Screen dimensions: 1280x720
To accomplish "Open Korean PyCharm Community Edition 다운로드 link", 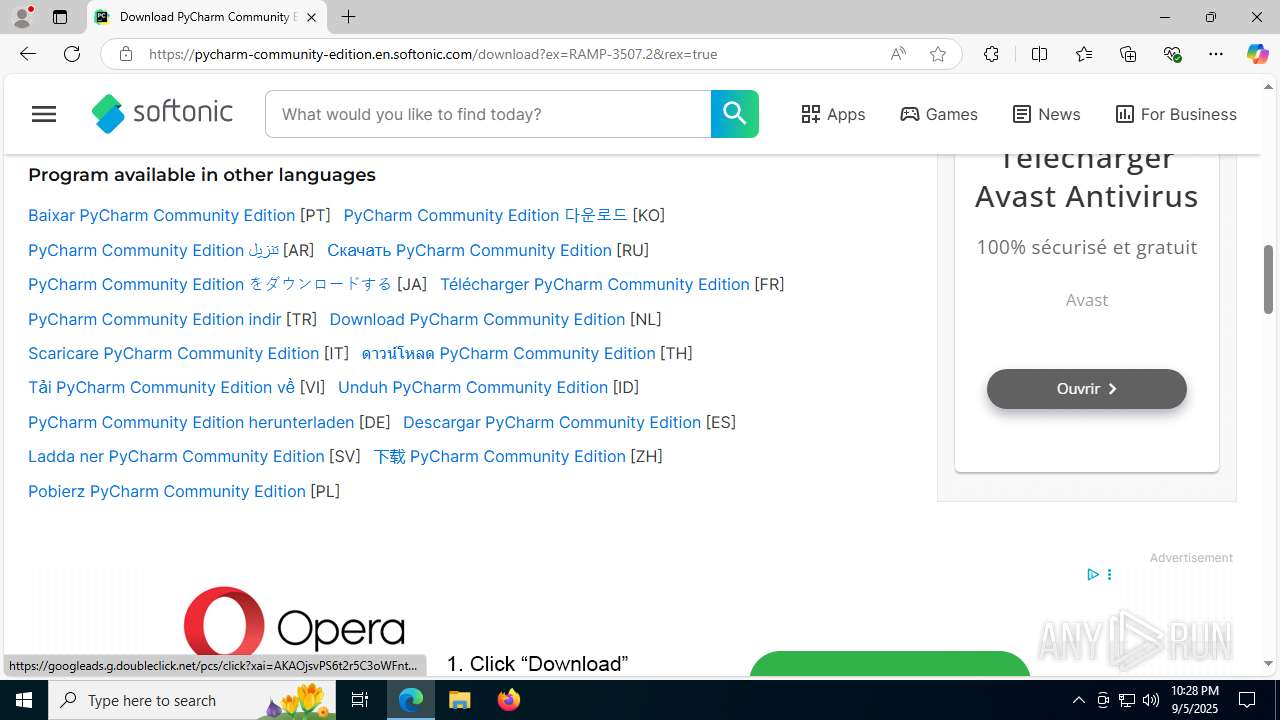I will 485,215.
